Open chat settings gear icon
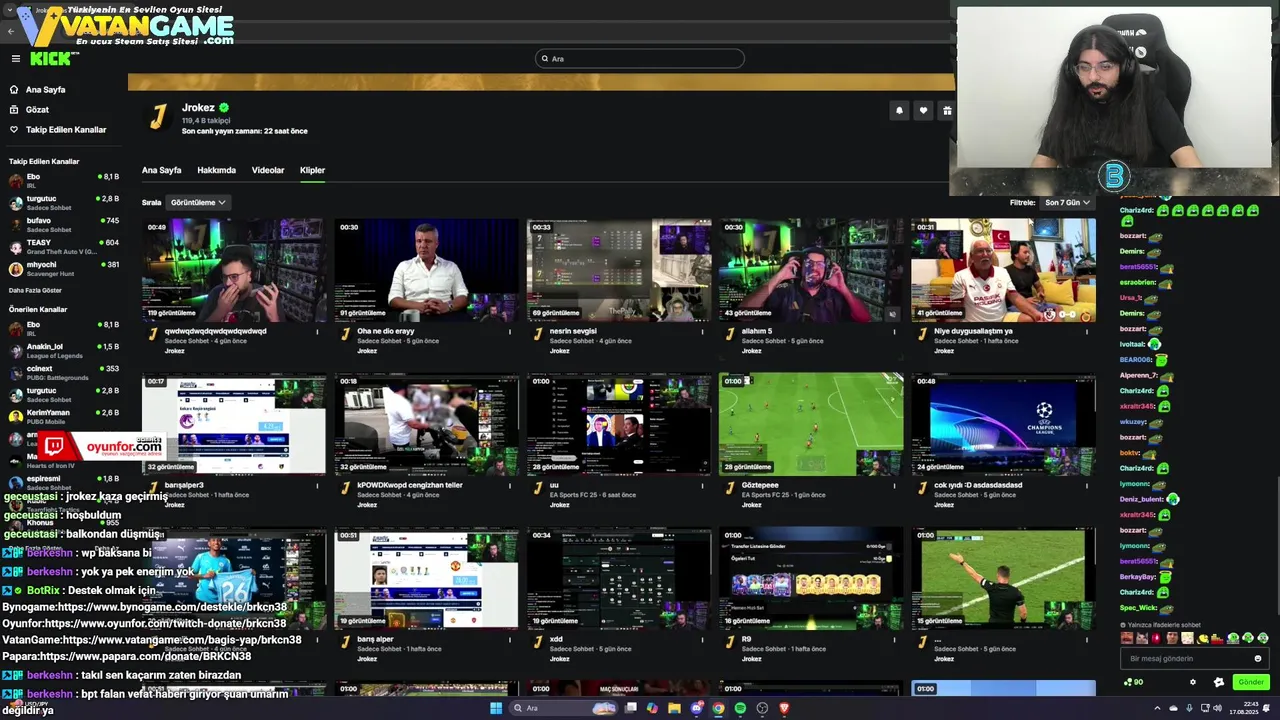Image resolution: width=1280 pixels, height=720 pixels. click(1192, 682)
